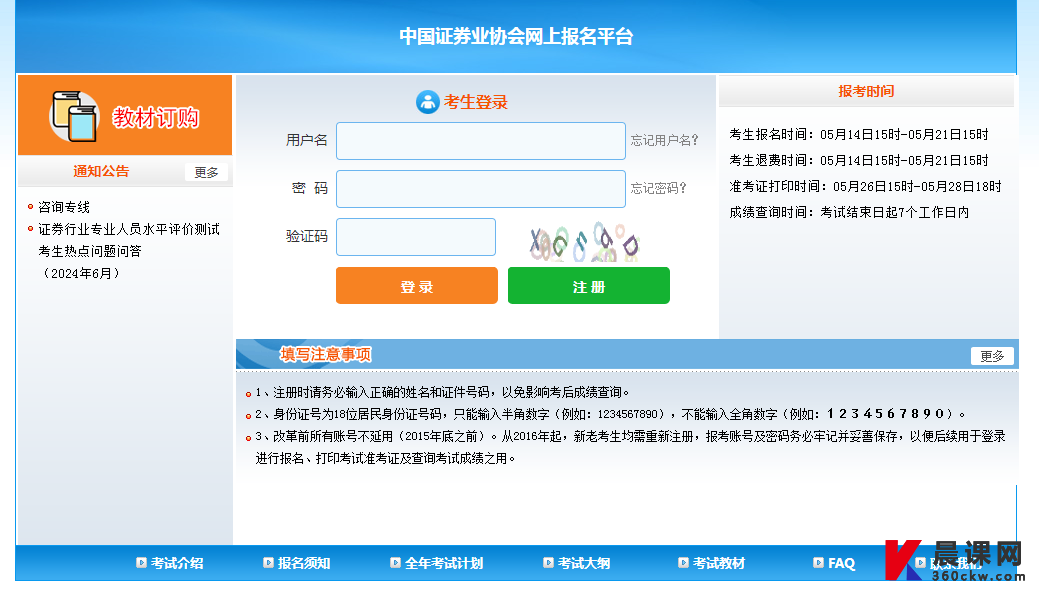
Task: Open the 咨询专线 notice
Action: click(x=64, y=207)
